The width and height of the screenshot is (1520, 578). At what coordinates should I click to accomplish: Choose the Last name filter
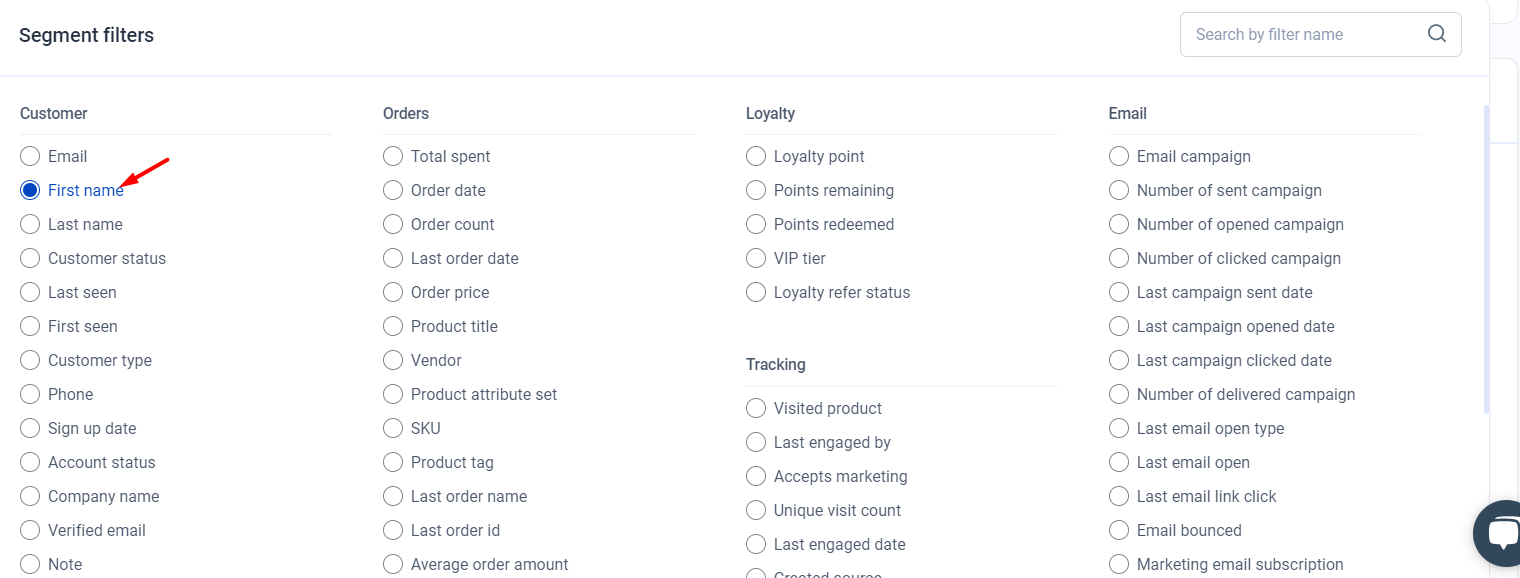[30, 224]
